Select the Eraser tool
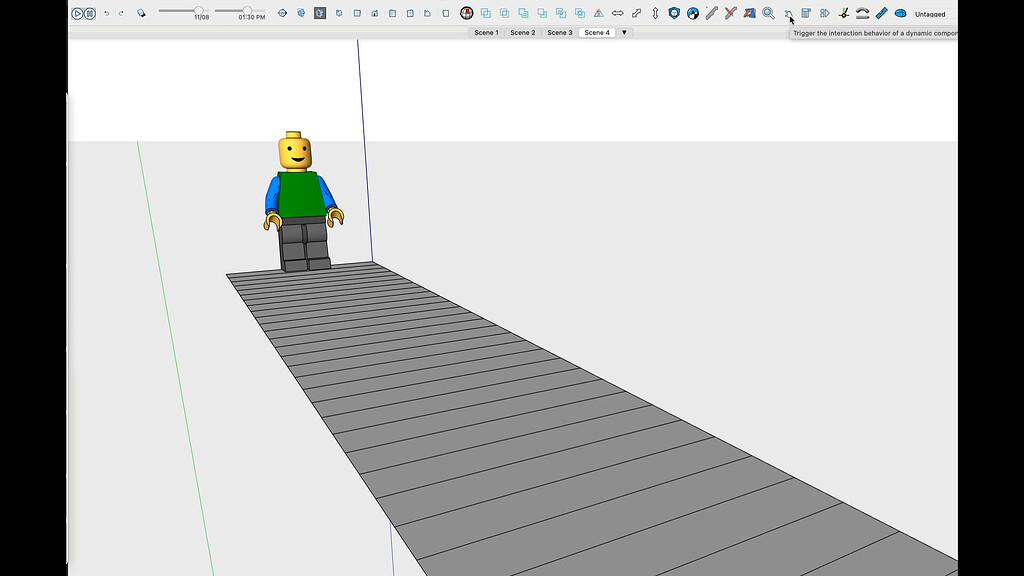Viewport: 1024px width, 576px height. 730,13
